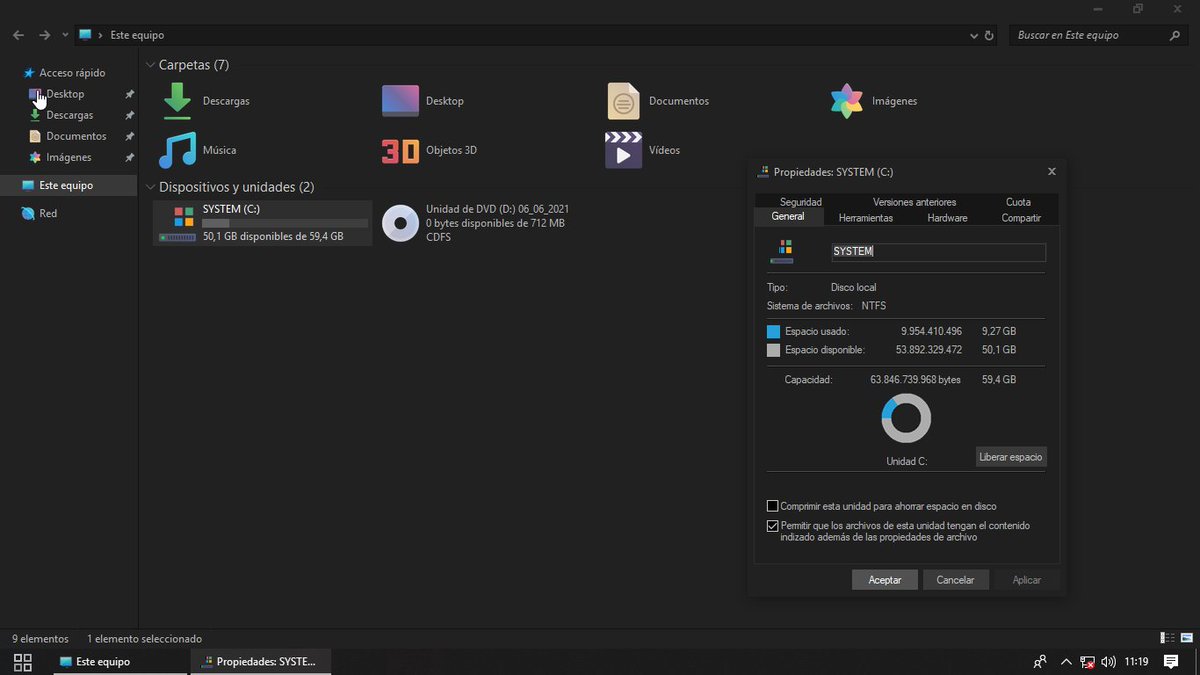Image resolution: width=1200 pixels, height=675 pixels.
Task: Click the 11:19 taskbar clock
Action: [x=1136, y=662]
